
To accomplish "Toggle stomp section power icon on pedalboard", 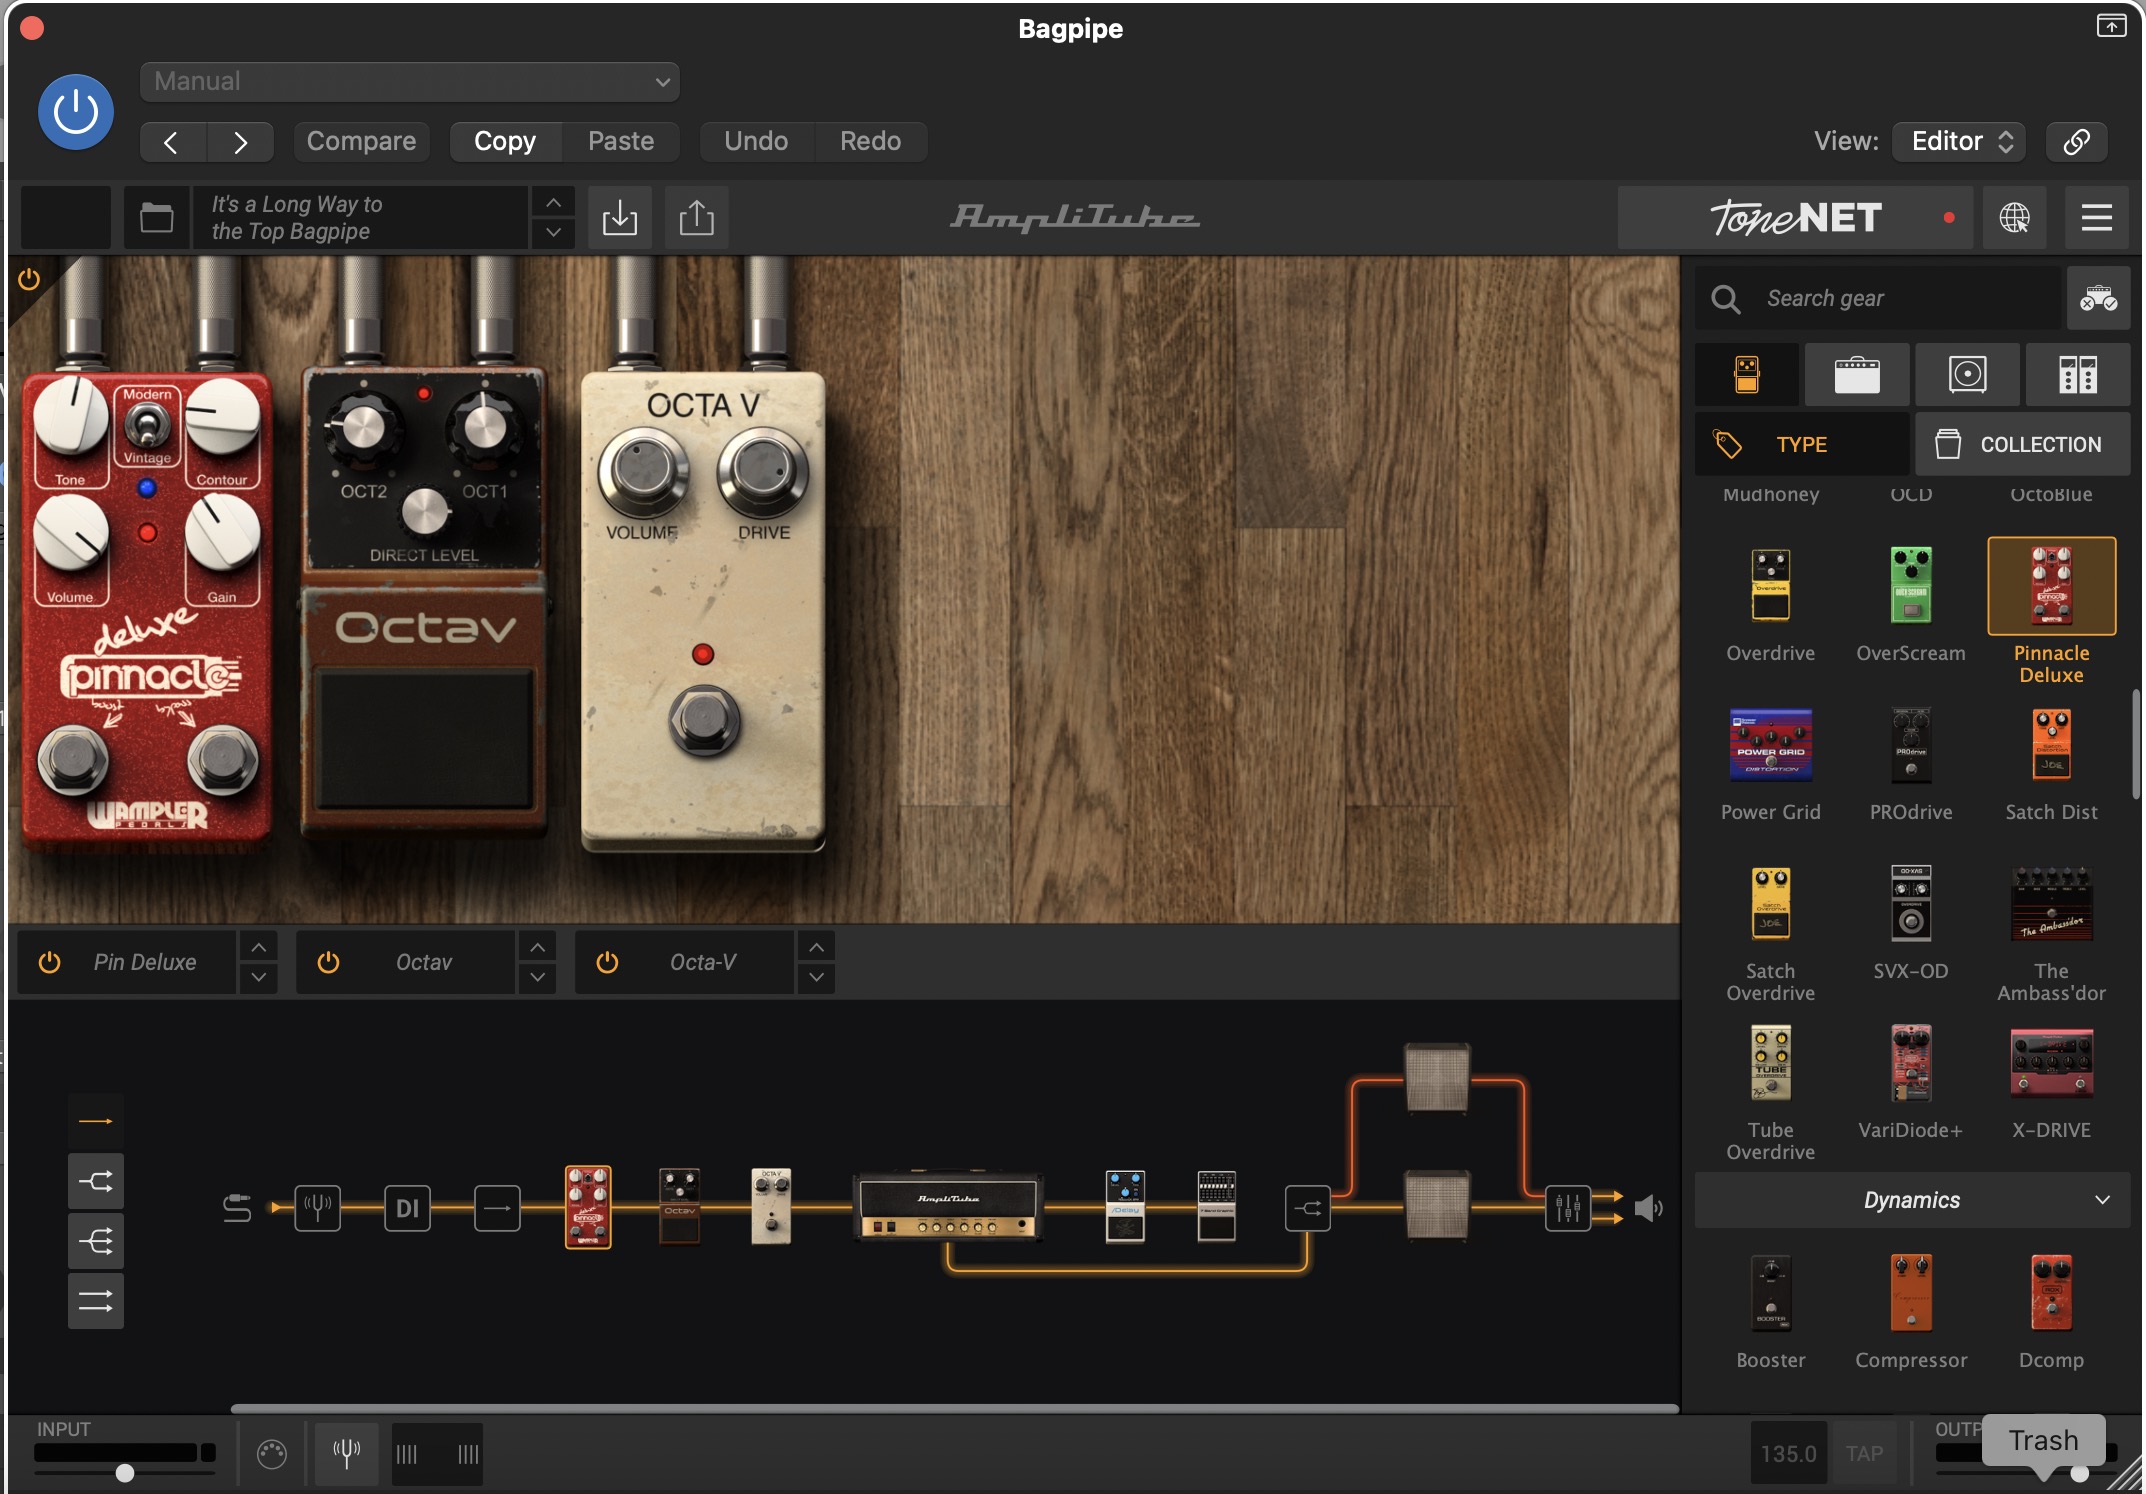I will 29,279.
